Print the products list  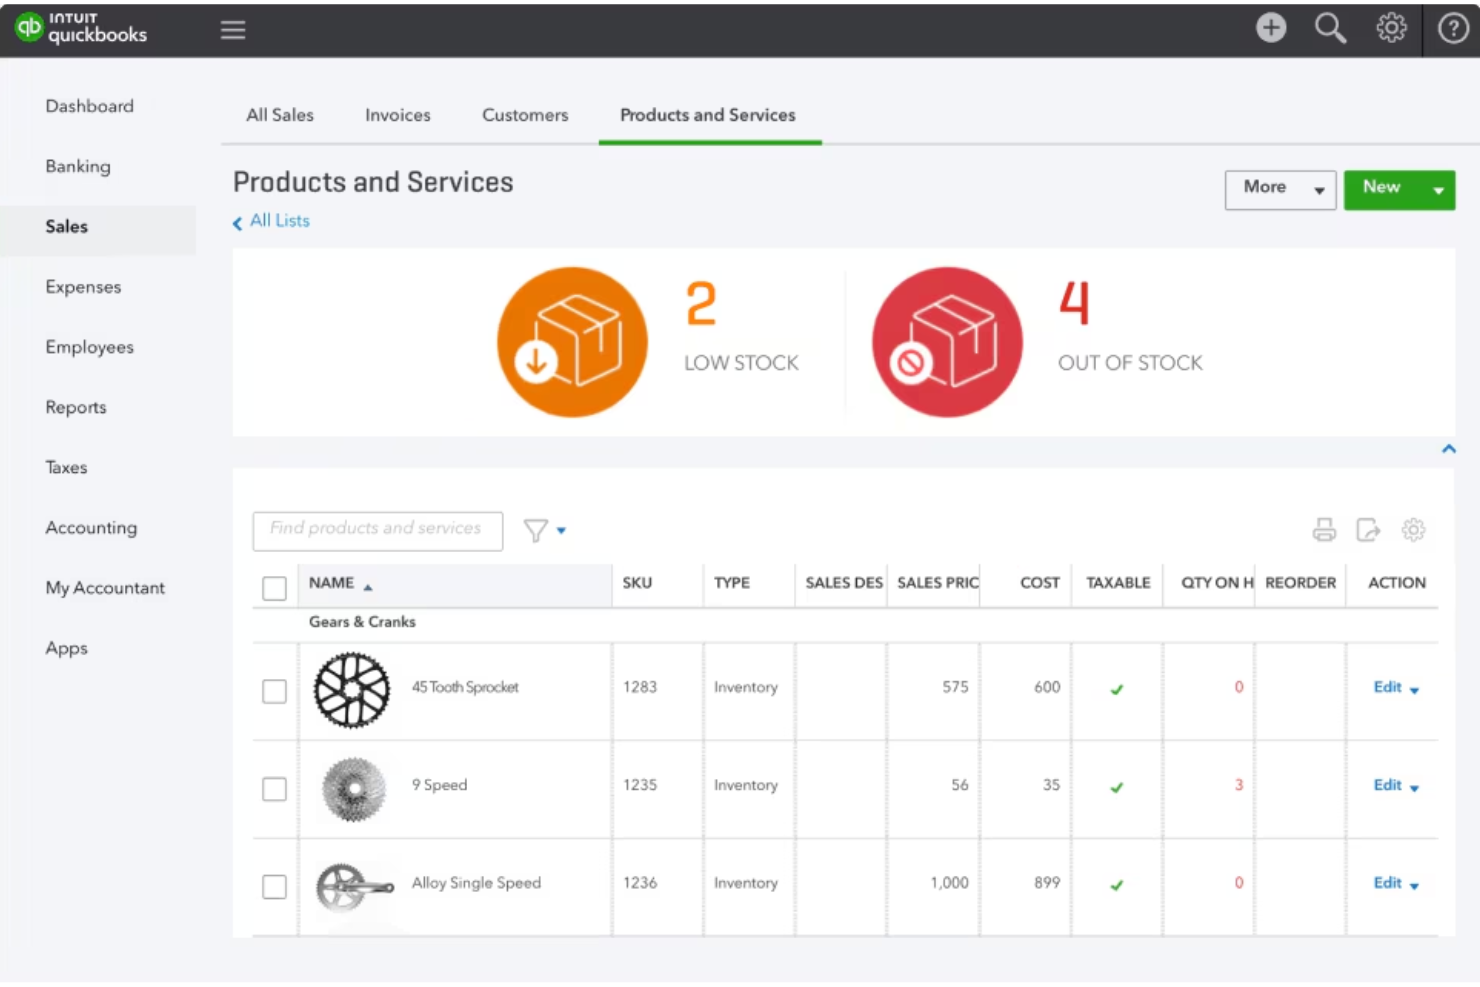click(1324, 530)
